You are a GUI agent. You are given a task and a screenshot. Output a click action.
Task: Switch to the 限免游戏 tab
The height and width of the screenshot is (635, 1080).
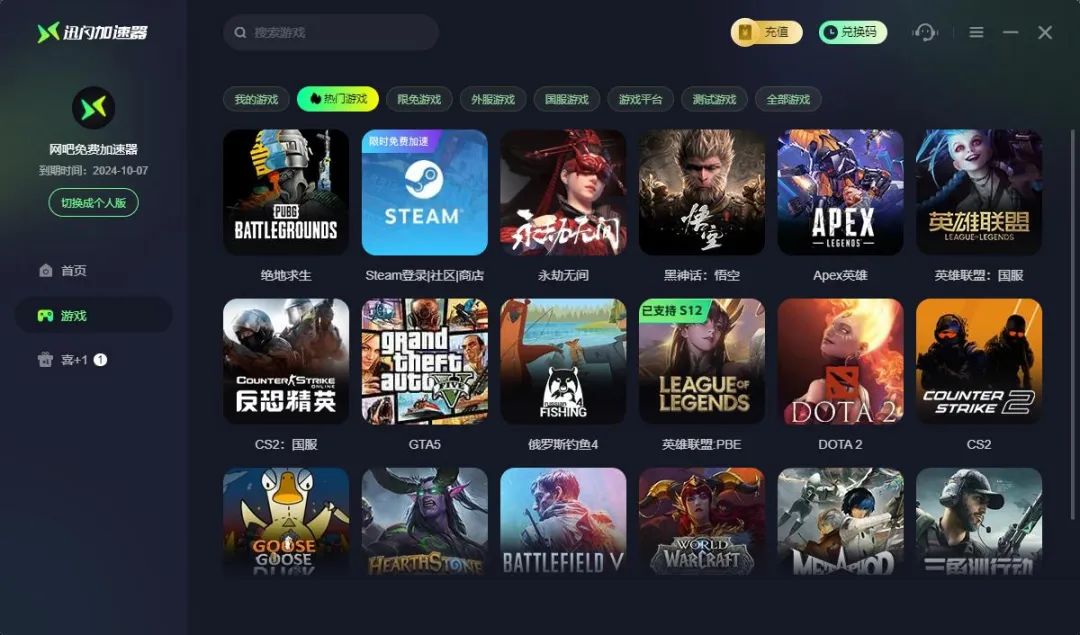point(419,99)
